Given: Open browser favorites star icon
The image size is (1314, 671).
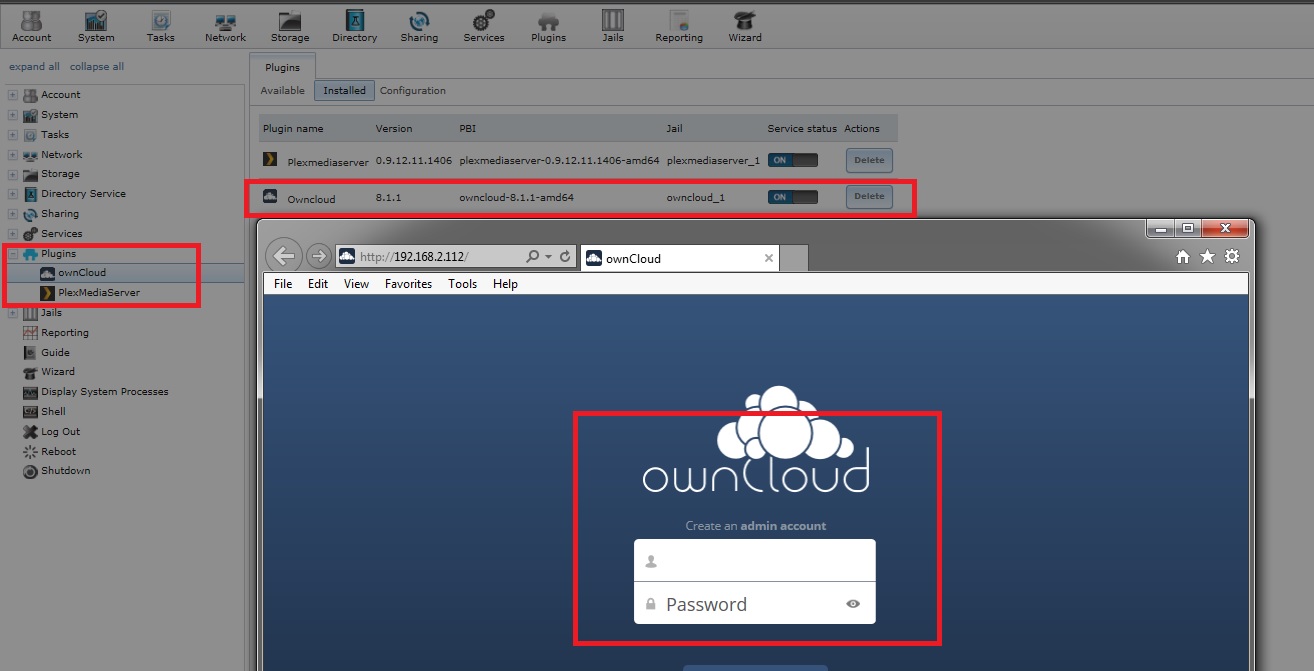Looking at the screenshot, I should [x=1207, y=257].
